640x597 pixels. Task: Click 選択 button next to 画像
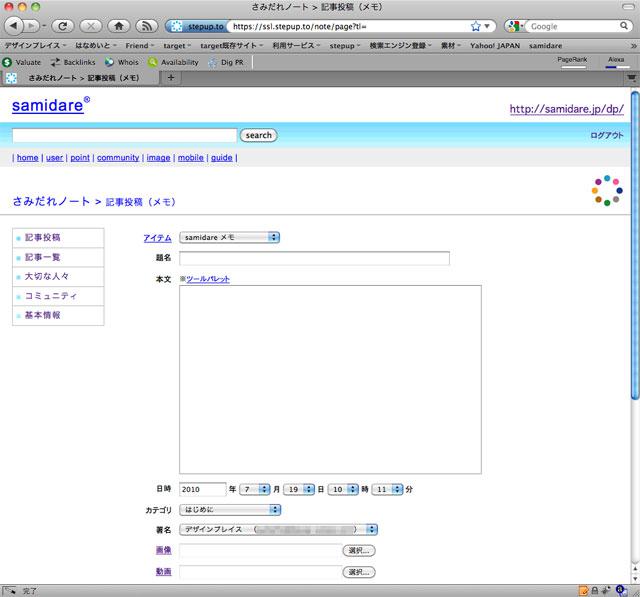pyautogui.click(x=359, y=550)
